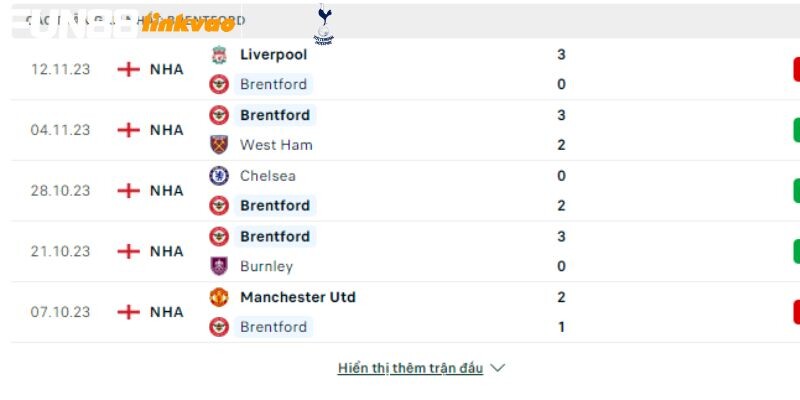Screen dimensions: 800x400
Task: Click Brentford crest in the 12.11.23 match
Action: click(x=219, y=84)
